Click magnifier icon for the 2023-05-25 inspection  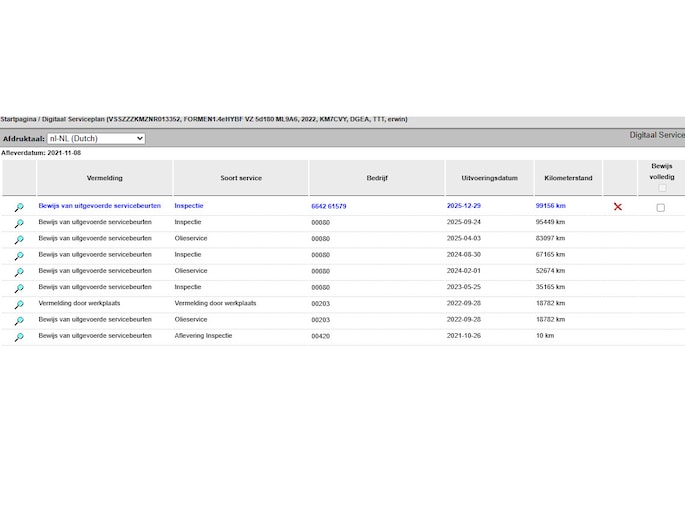pos(18,288)
